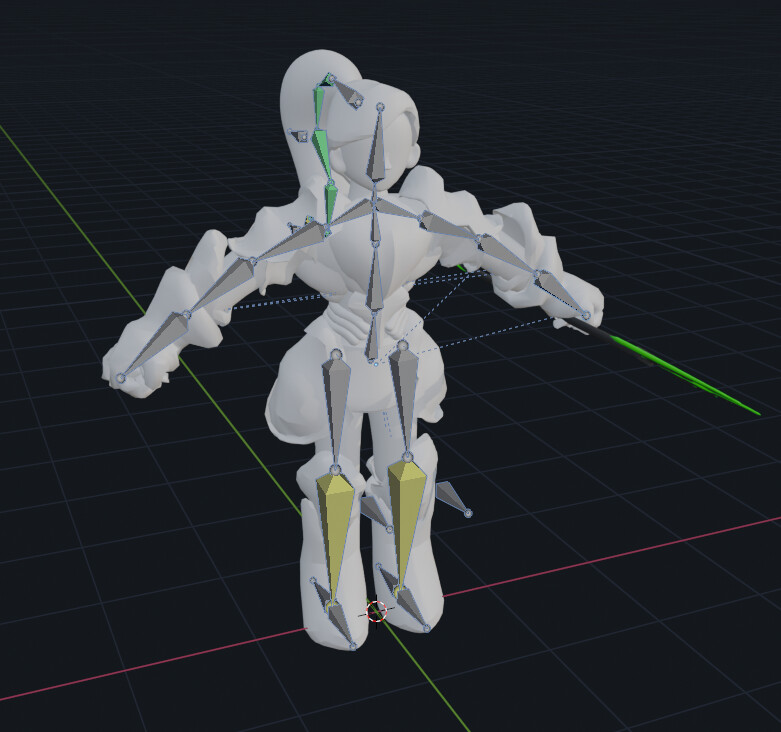Click the red-white 3D cursor between the feet
This screenshot has width=781, height=732.
tap(377, 611)
